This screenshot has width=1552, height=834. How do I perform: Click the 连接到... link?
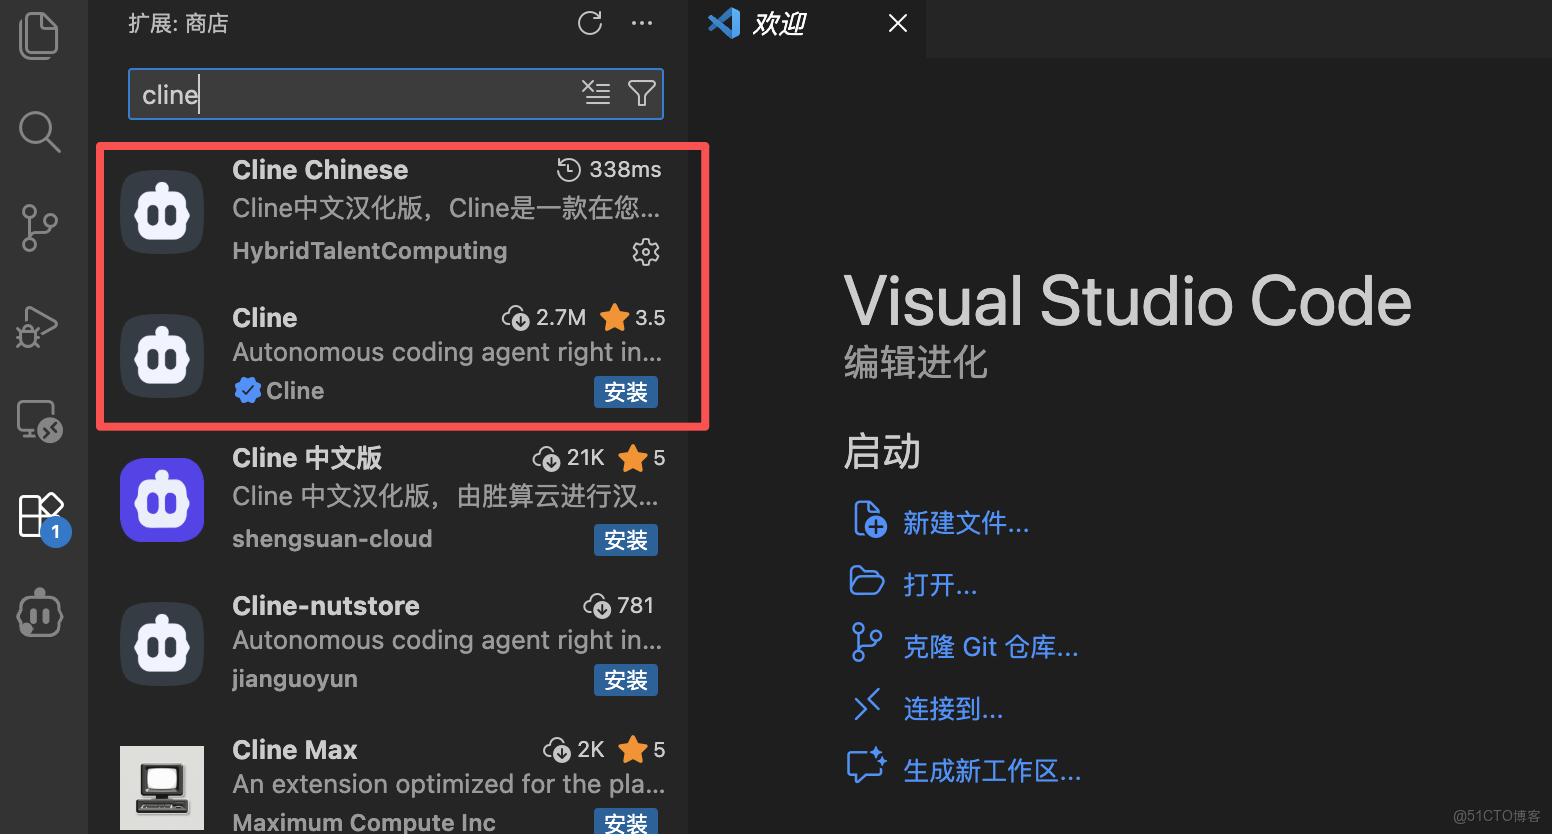953,709
